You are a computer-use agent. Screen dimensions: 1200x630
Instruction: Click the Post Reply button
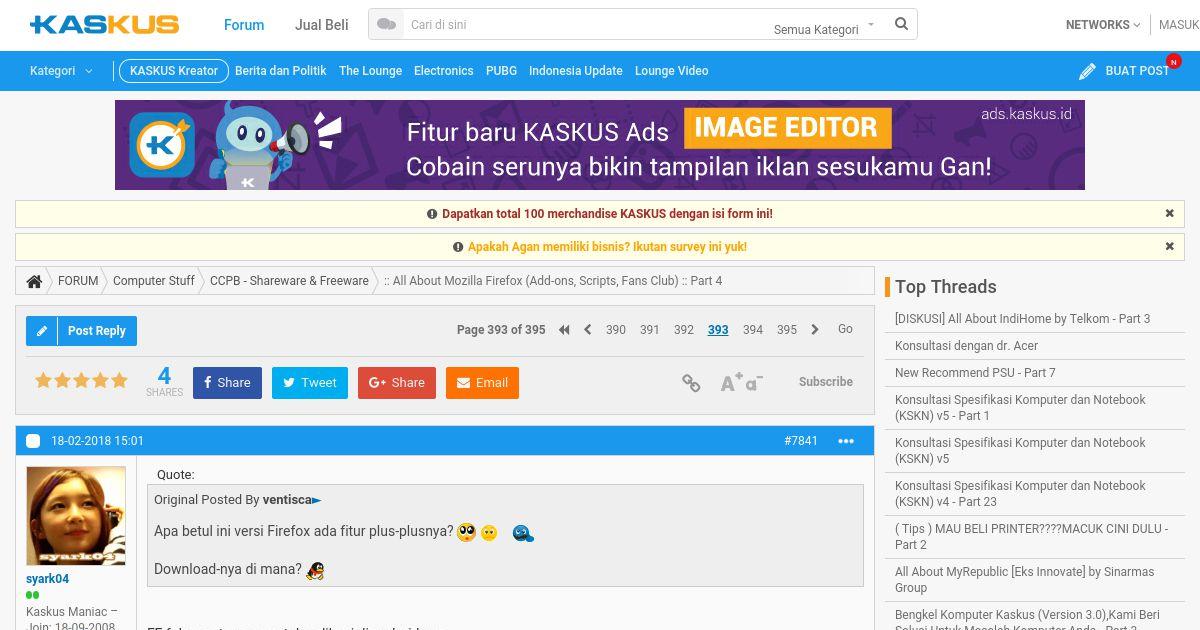[81, 331]
